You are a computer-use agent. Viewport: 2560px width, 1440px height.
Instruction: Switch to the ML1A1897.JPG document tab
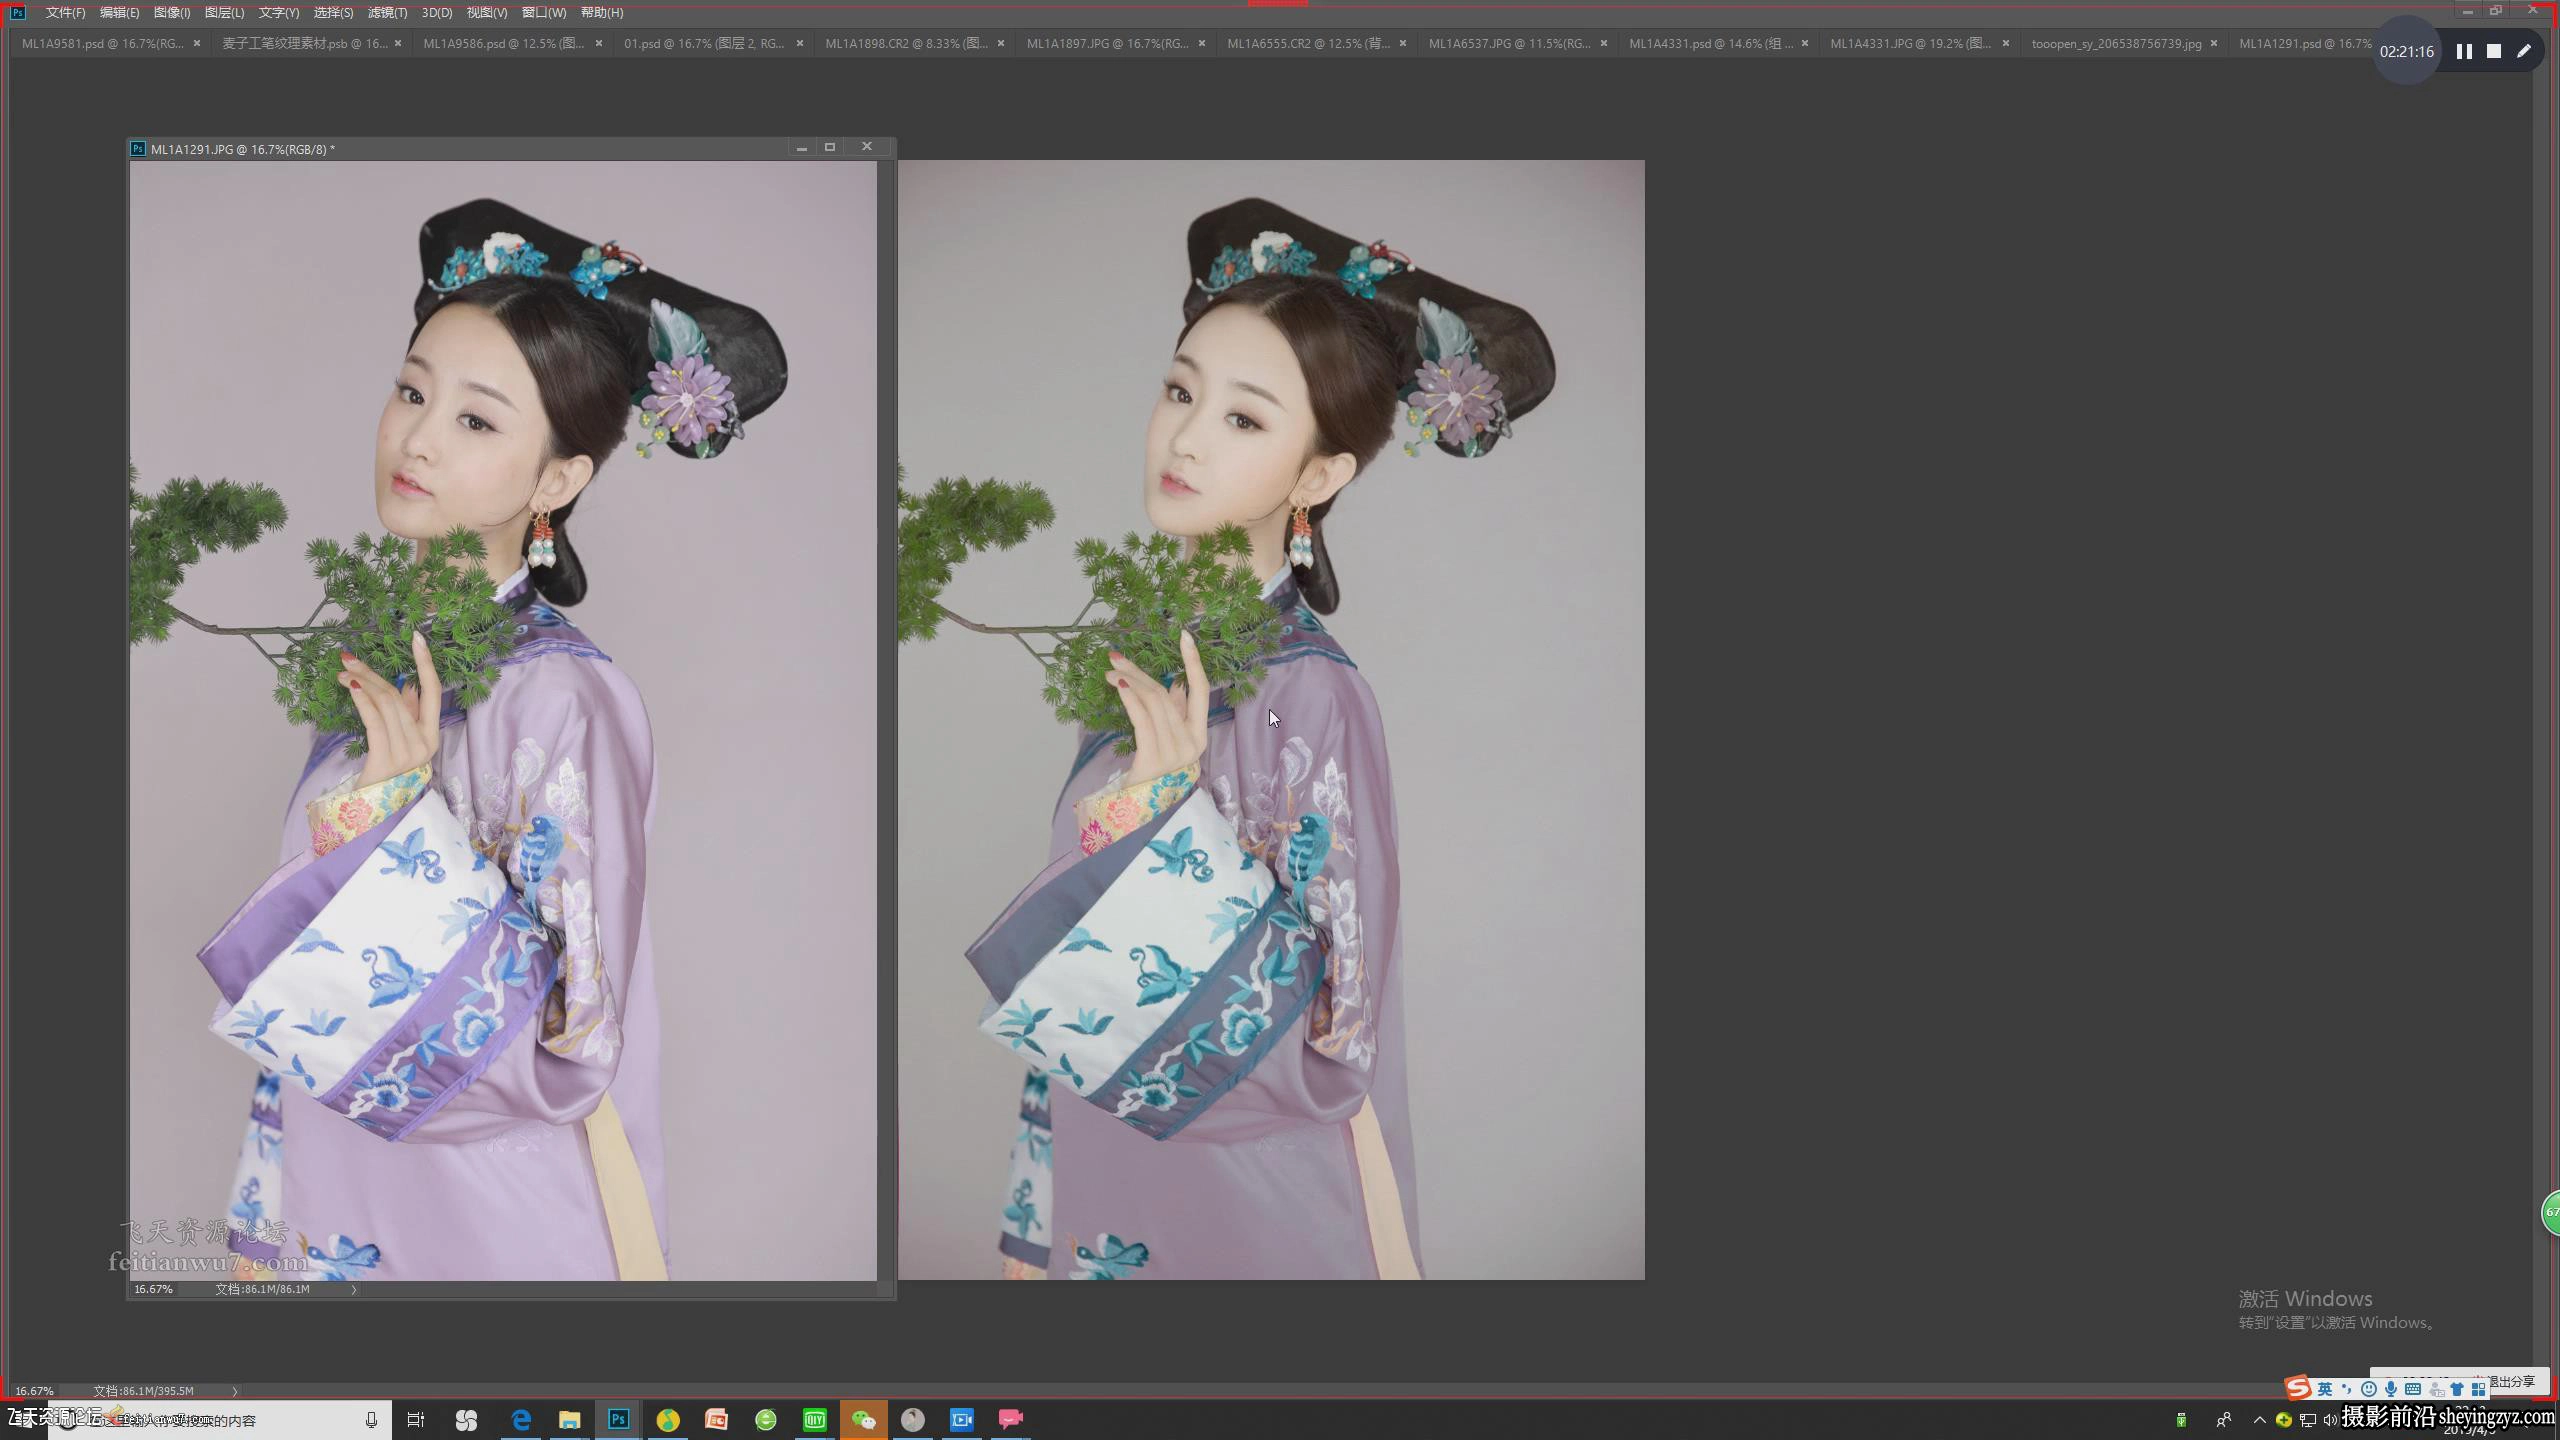point(1107,44)
